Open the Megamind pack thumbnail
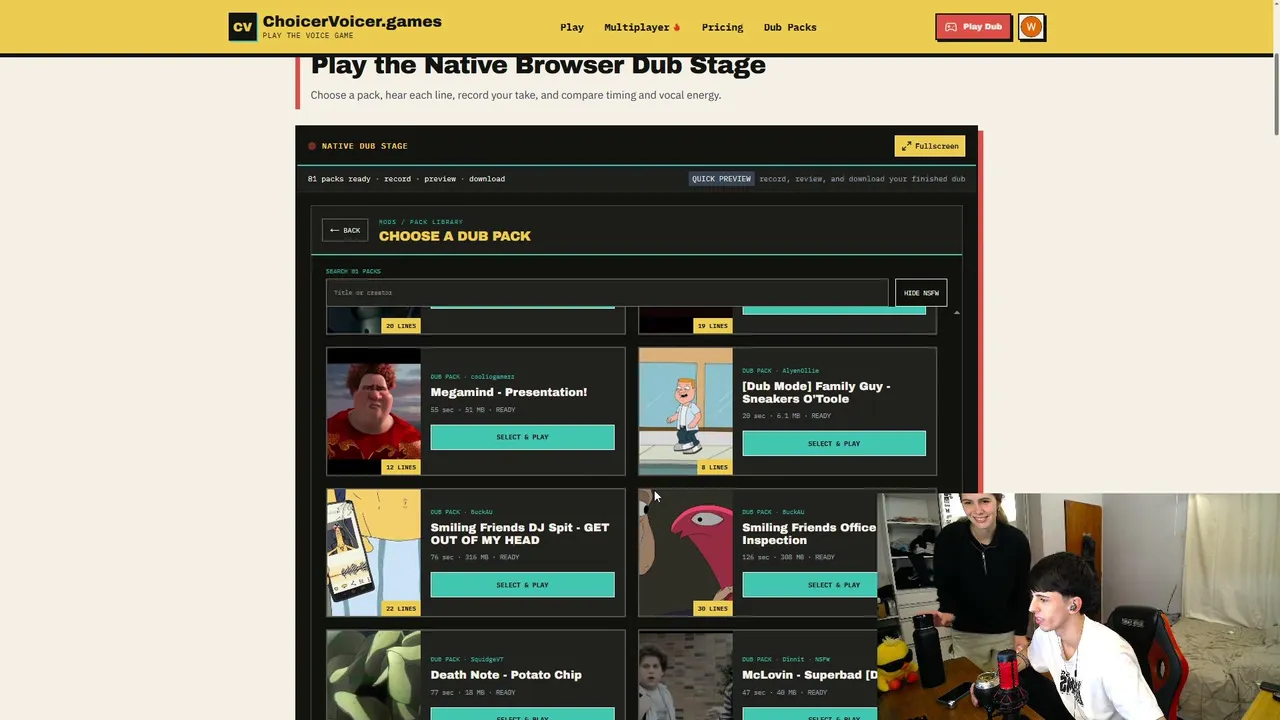Viewport: 1280px width, 720px height. click(x=374, y=411)
